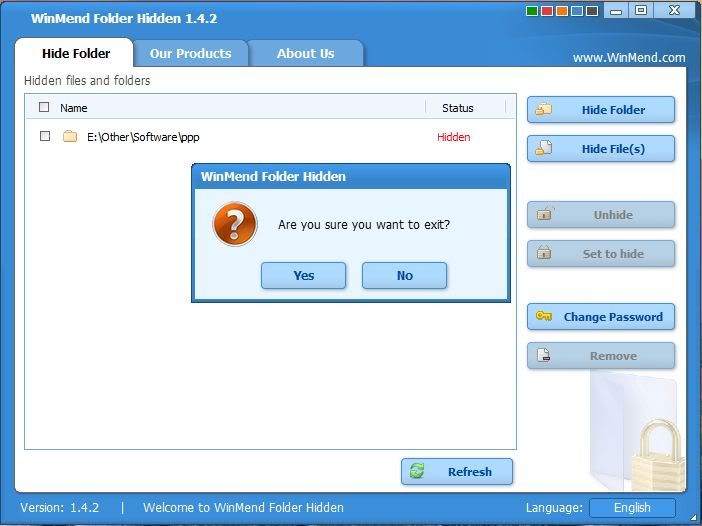
Task: Click the key icon for Change Password
Action: click(544, 317)
